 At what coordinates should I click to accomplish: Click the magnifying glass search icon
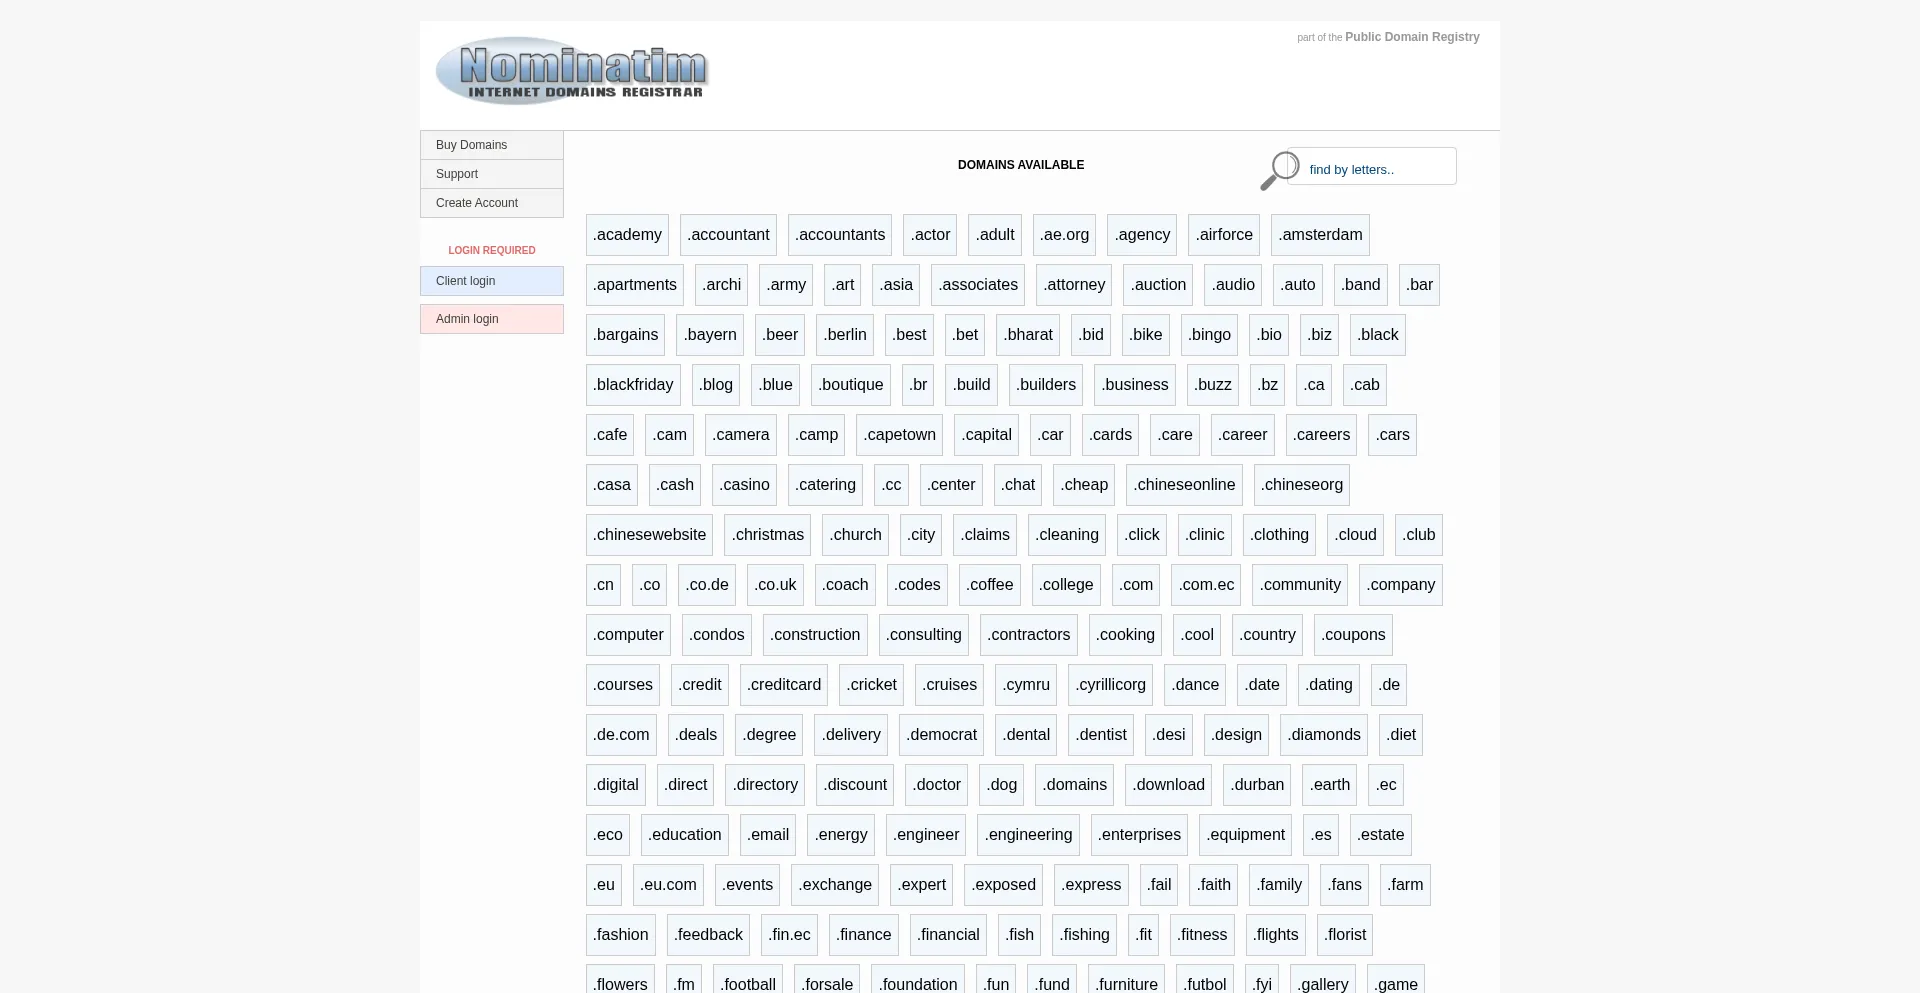1279,170
